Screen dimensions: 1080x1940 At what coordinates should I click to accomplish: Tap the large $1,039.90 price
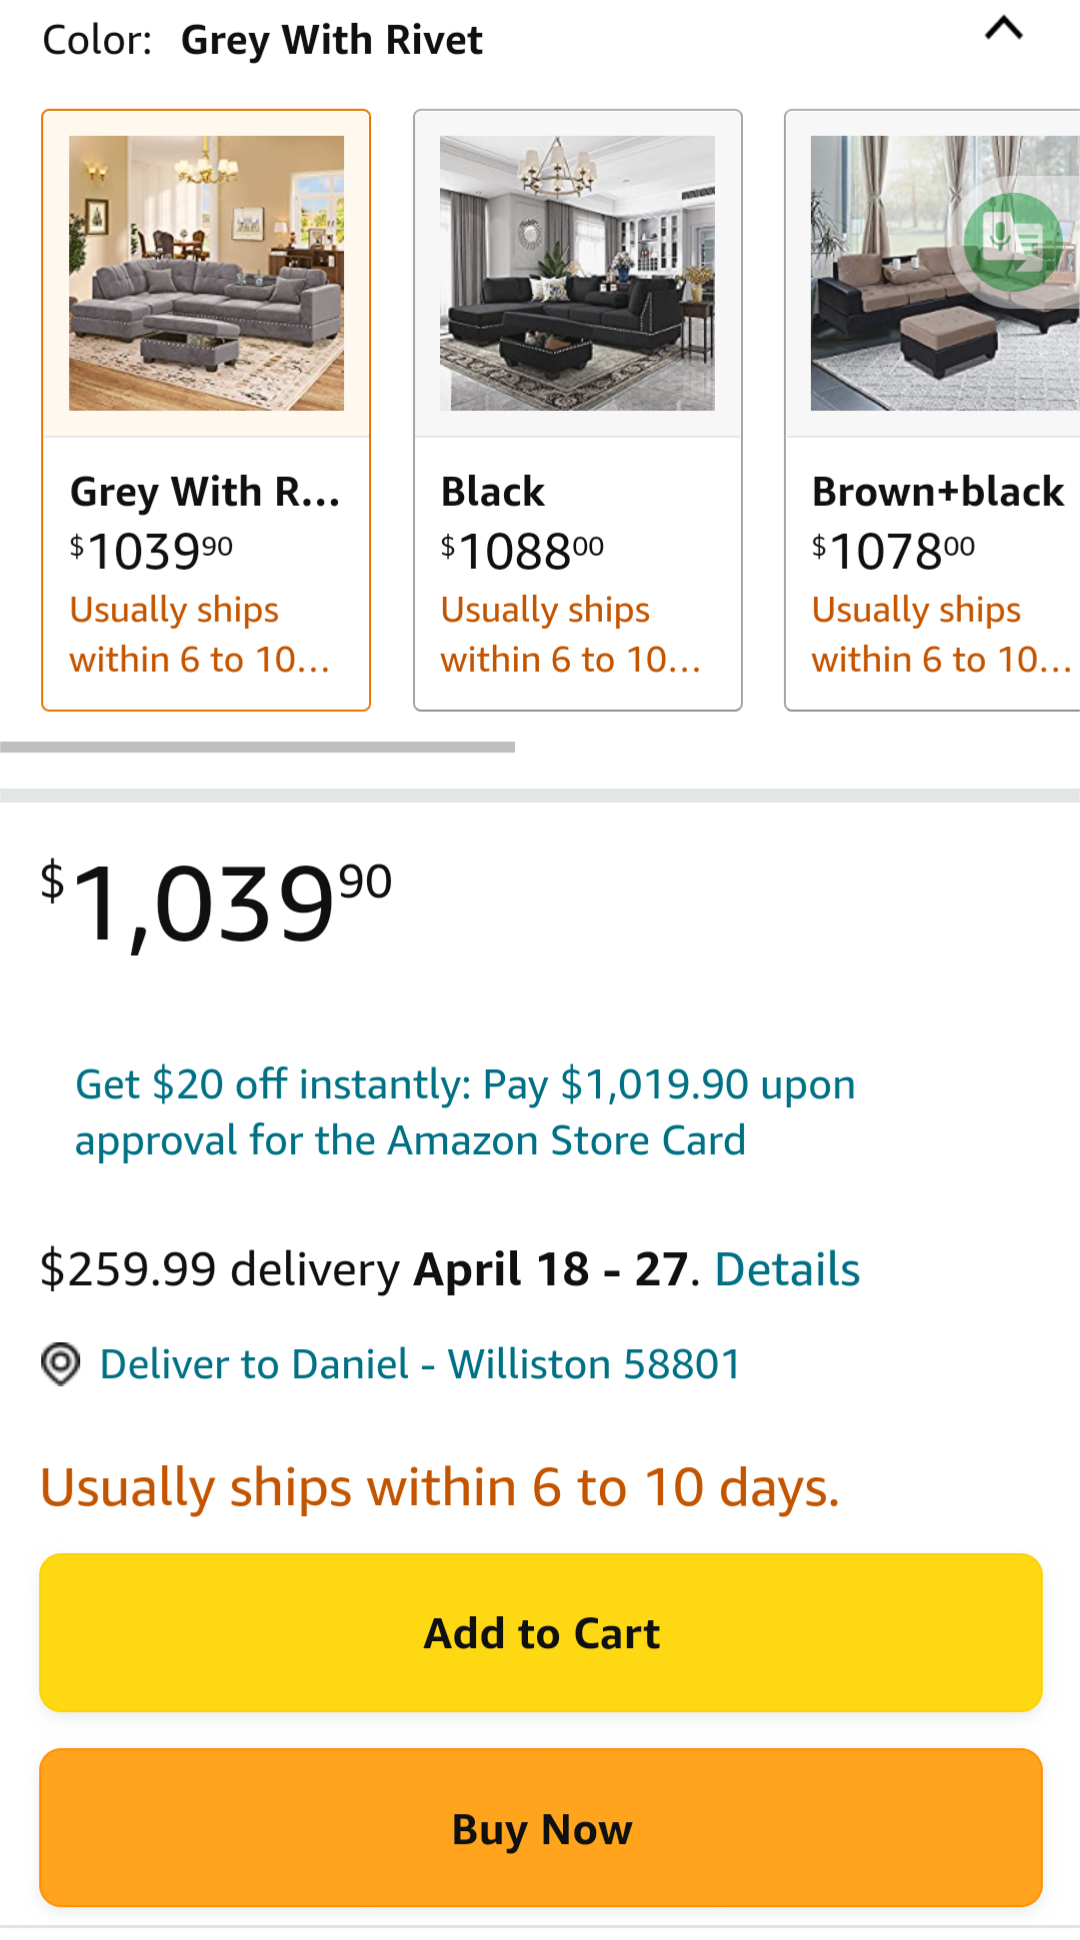click(x=216, y=903)
